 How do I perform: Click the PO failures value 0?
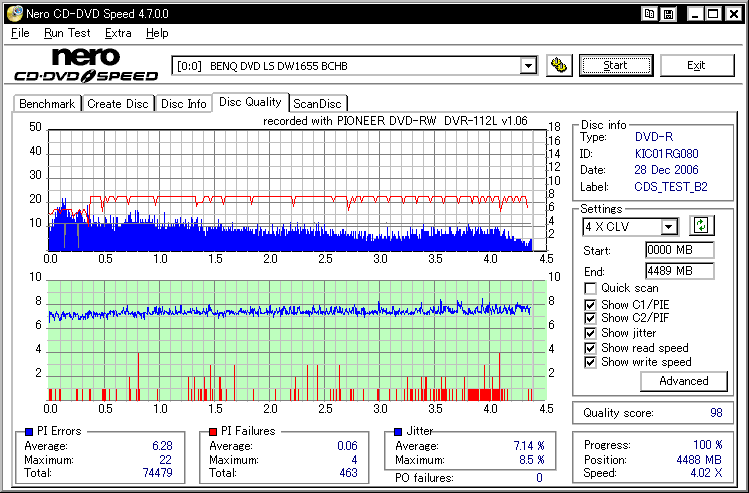coord(539,478)
